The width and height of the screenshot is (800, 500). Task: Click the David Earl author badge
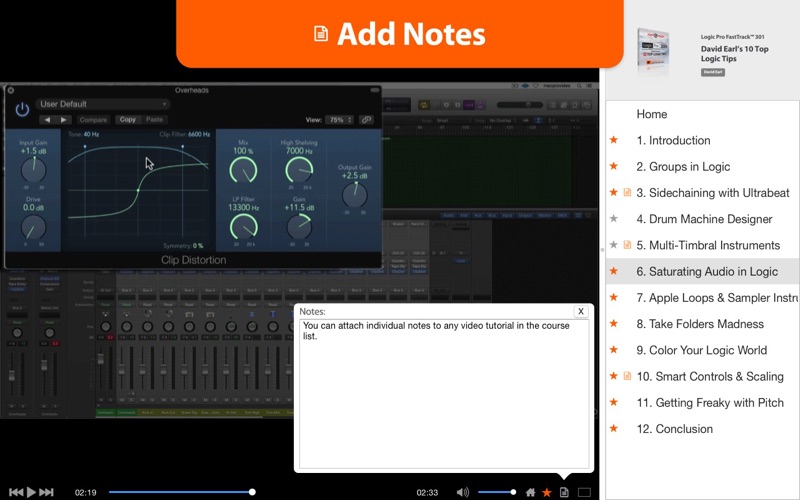pyautogui.click(x=713, y=72)
